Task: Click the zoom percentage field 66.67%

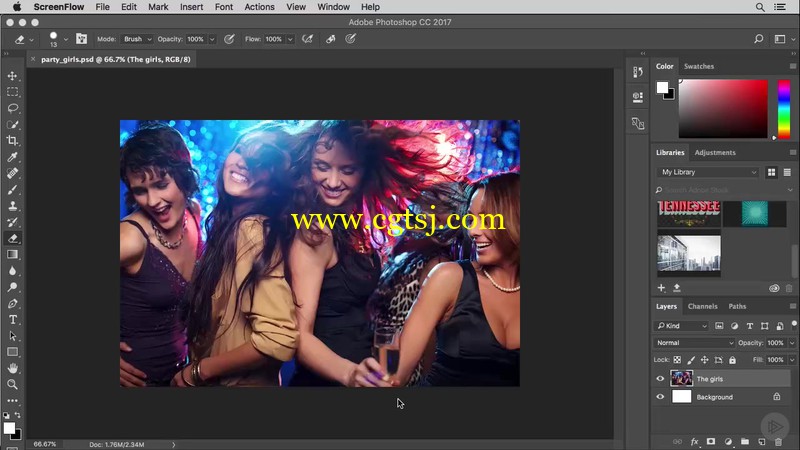Action: click(45, 444)
